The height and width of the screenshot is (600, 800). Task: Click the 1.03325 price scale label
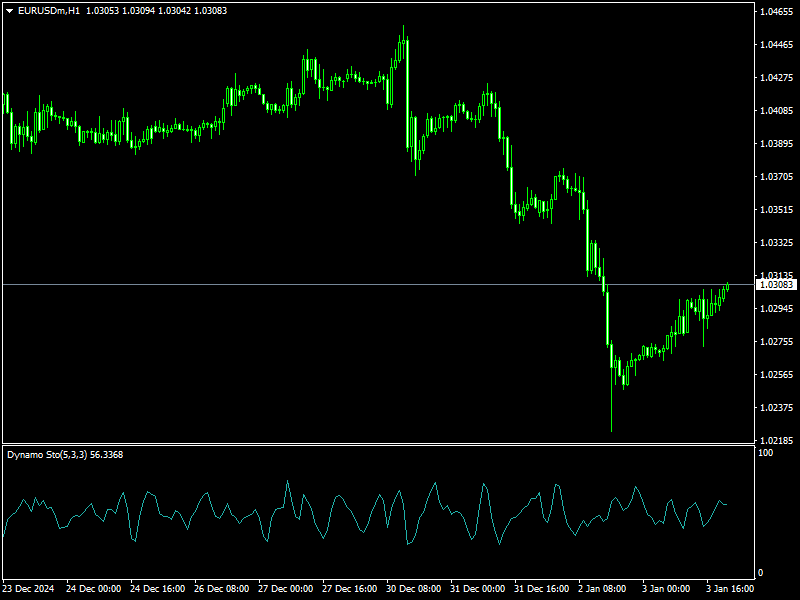click(x=777, y=243)
